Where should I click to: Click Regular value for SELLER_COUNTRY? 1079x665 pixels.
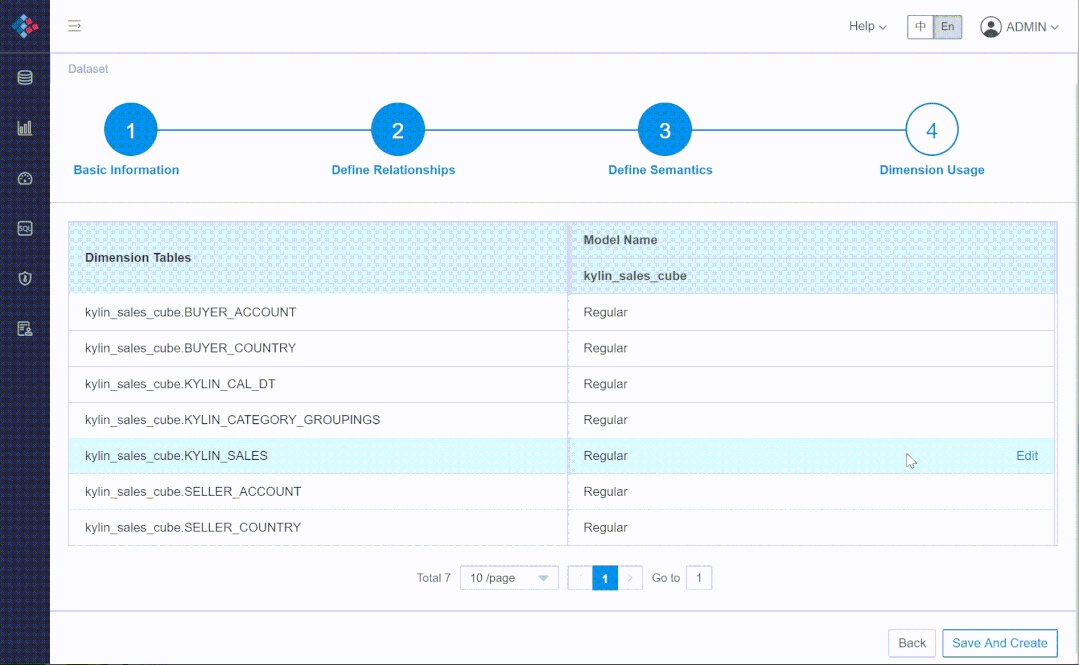pyautogui.click(x=606, y=527)
